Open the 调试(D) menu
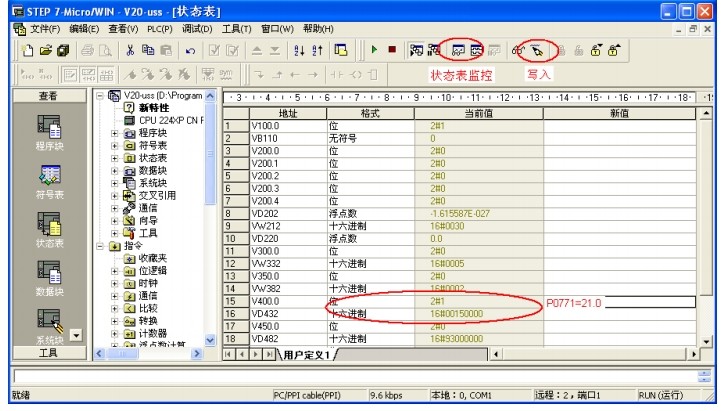 pos(197,29)
